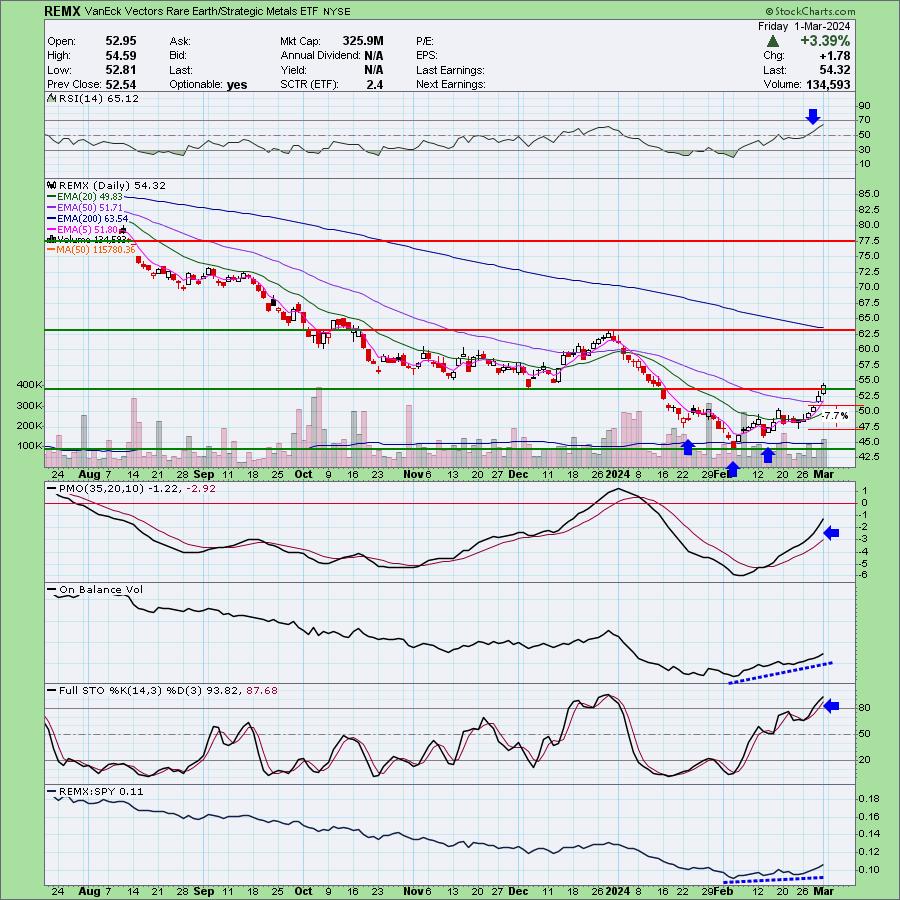Click the header Volume value 134,593
Viewport: 900px width, 900px height.
click(827, 84)
